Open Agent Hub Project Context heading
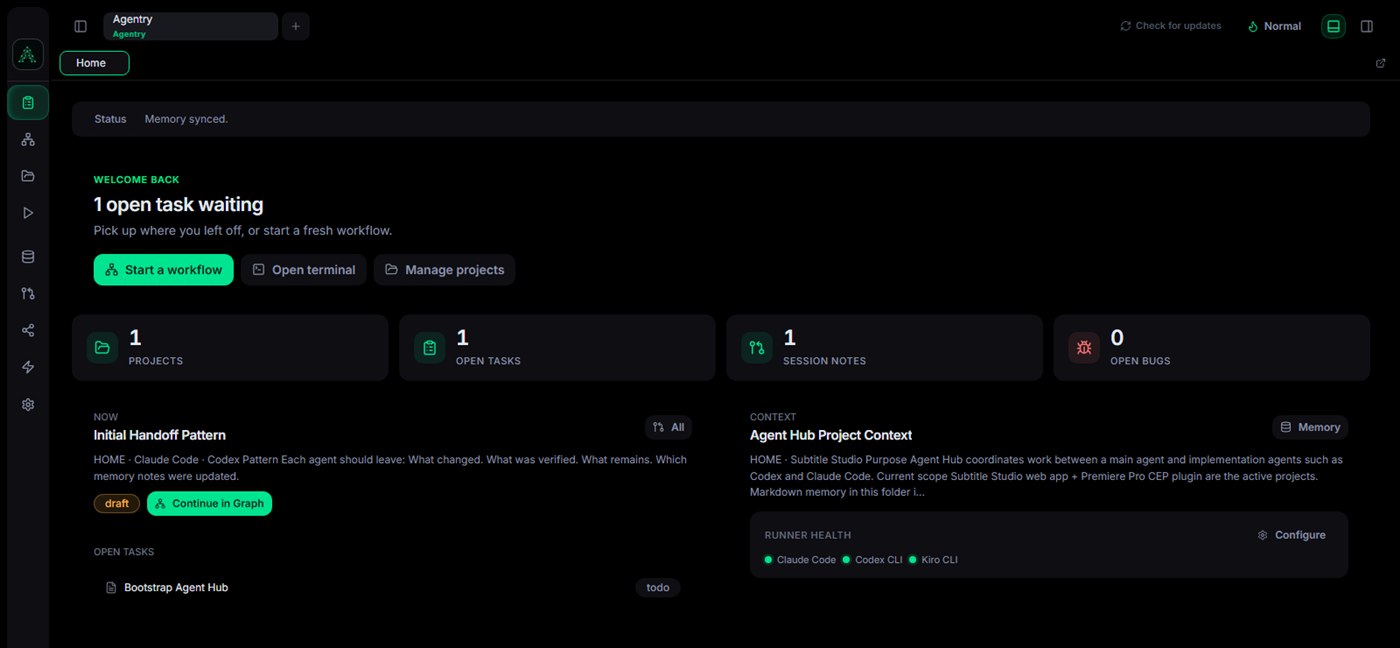Screen dimensions: 1400x648 coord(831,435)
